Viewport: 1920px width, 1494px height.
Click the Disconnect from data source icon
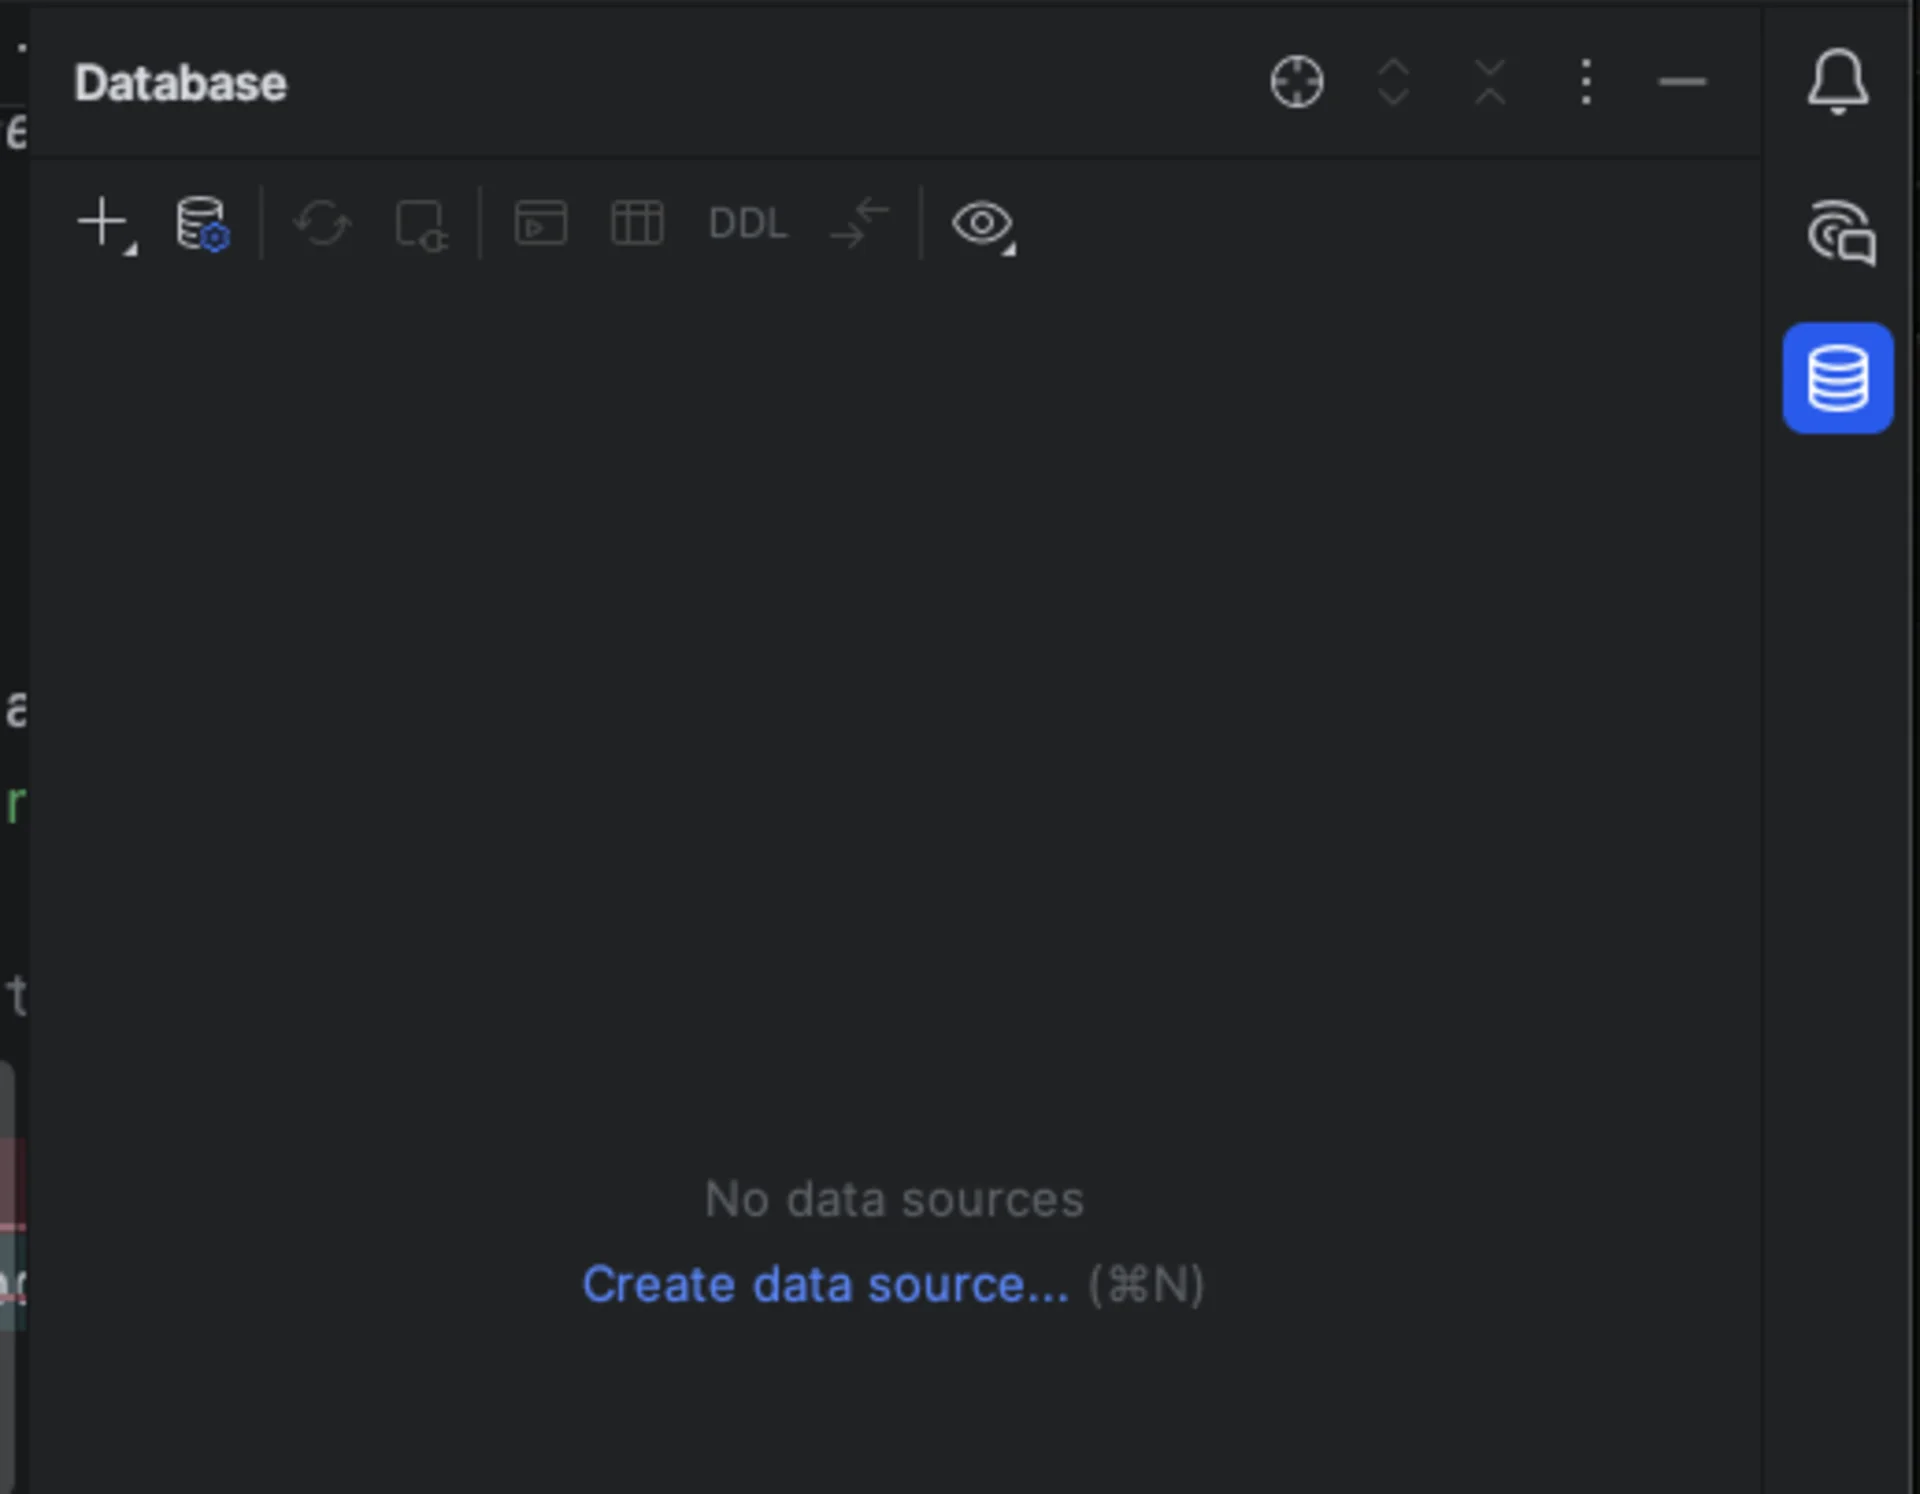point(421,224)
